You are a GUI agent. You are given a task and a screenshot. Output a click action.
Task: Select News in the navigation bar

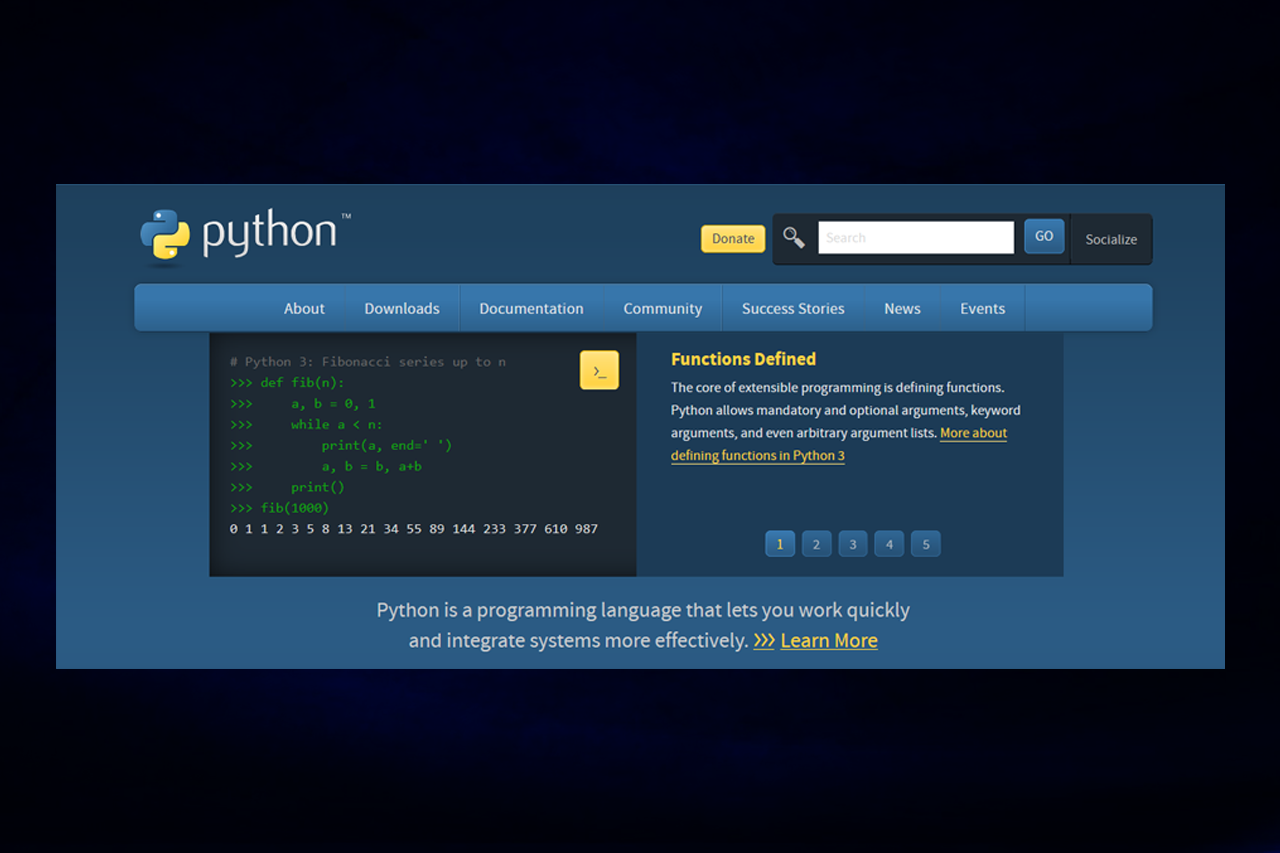pos(902,309)
